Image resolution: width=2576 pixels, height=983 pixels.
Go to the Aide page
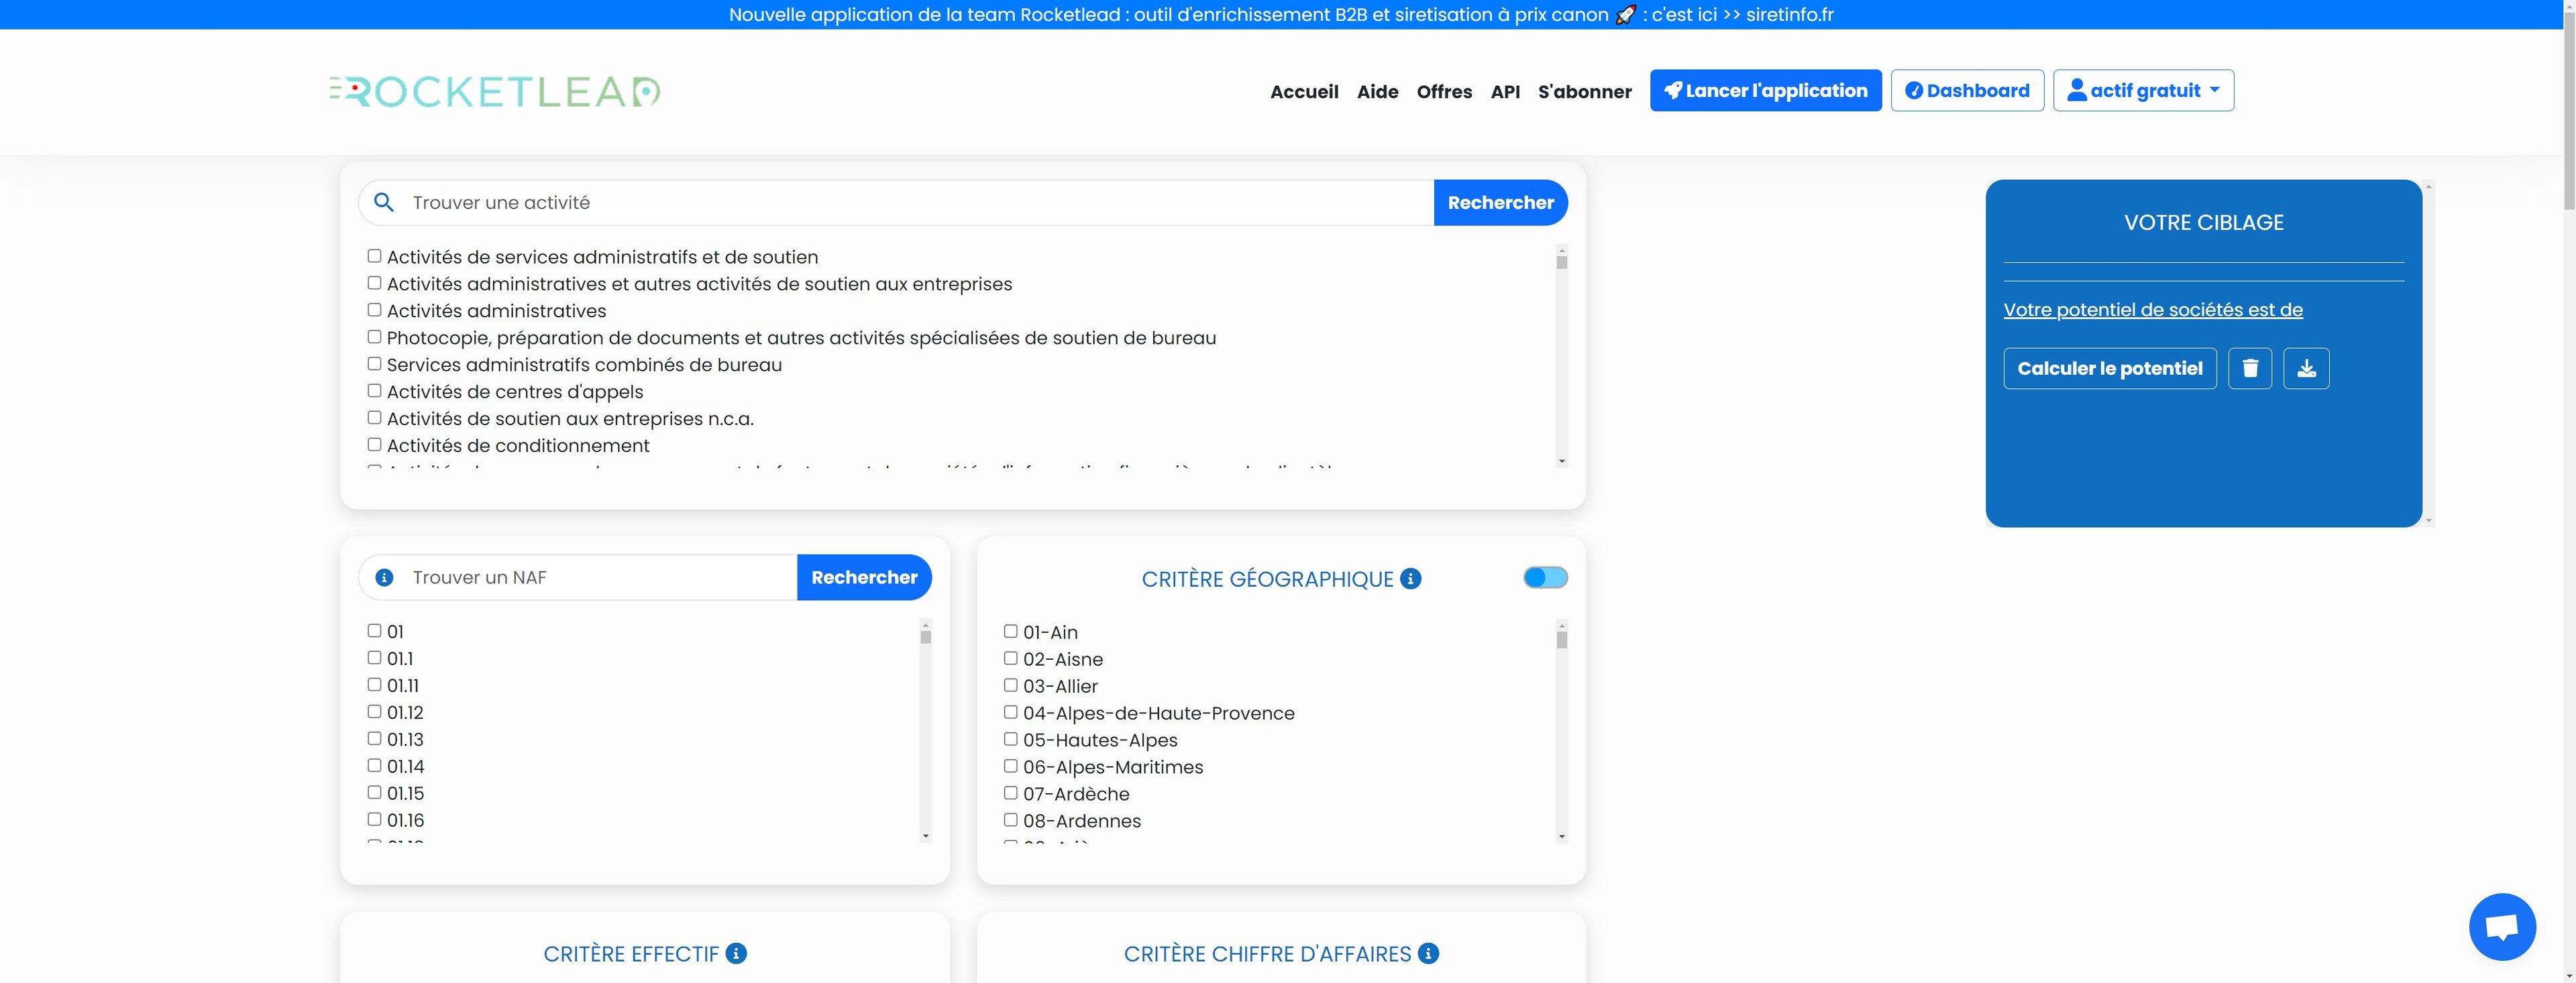[x=1376, y=92]
